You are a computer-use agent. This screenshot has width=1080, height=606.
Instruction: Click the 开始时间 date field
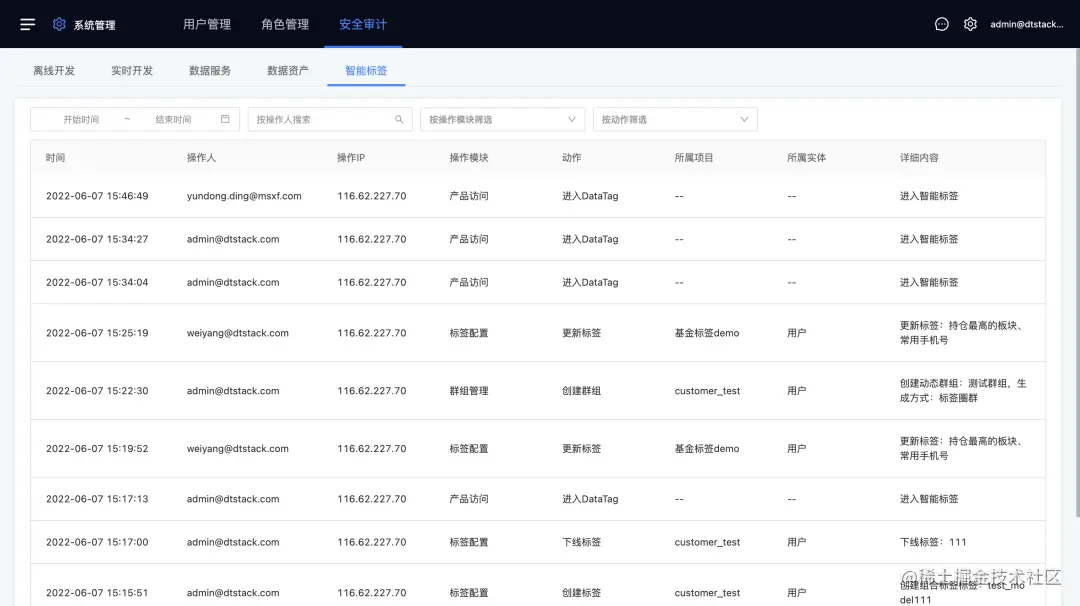click(x=81, y=119)
